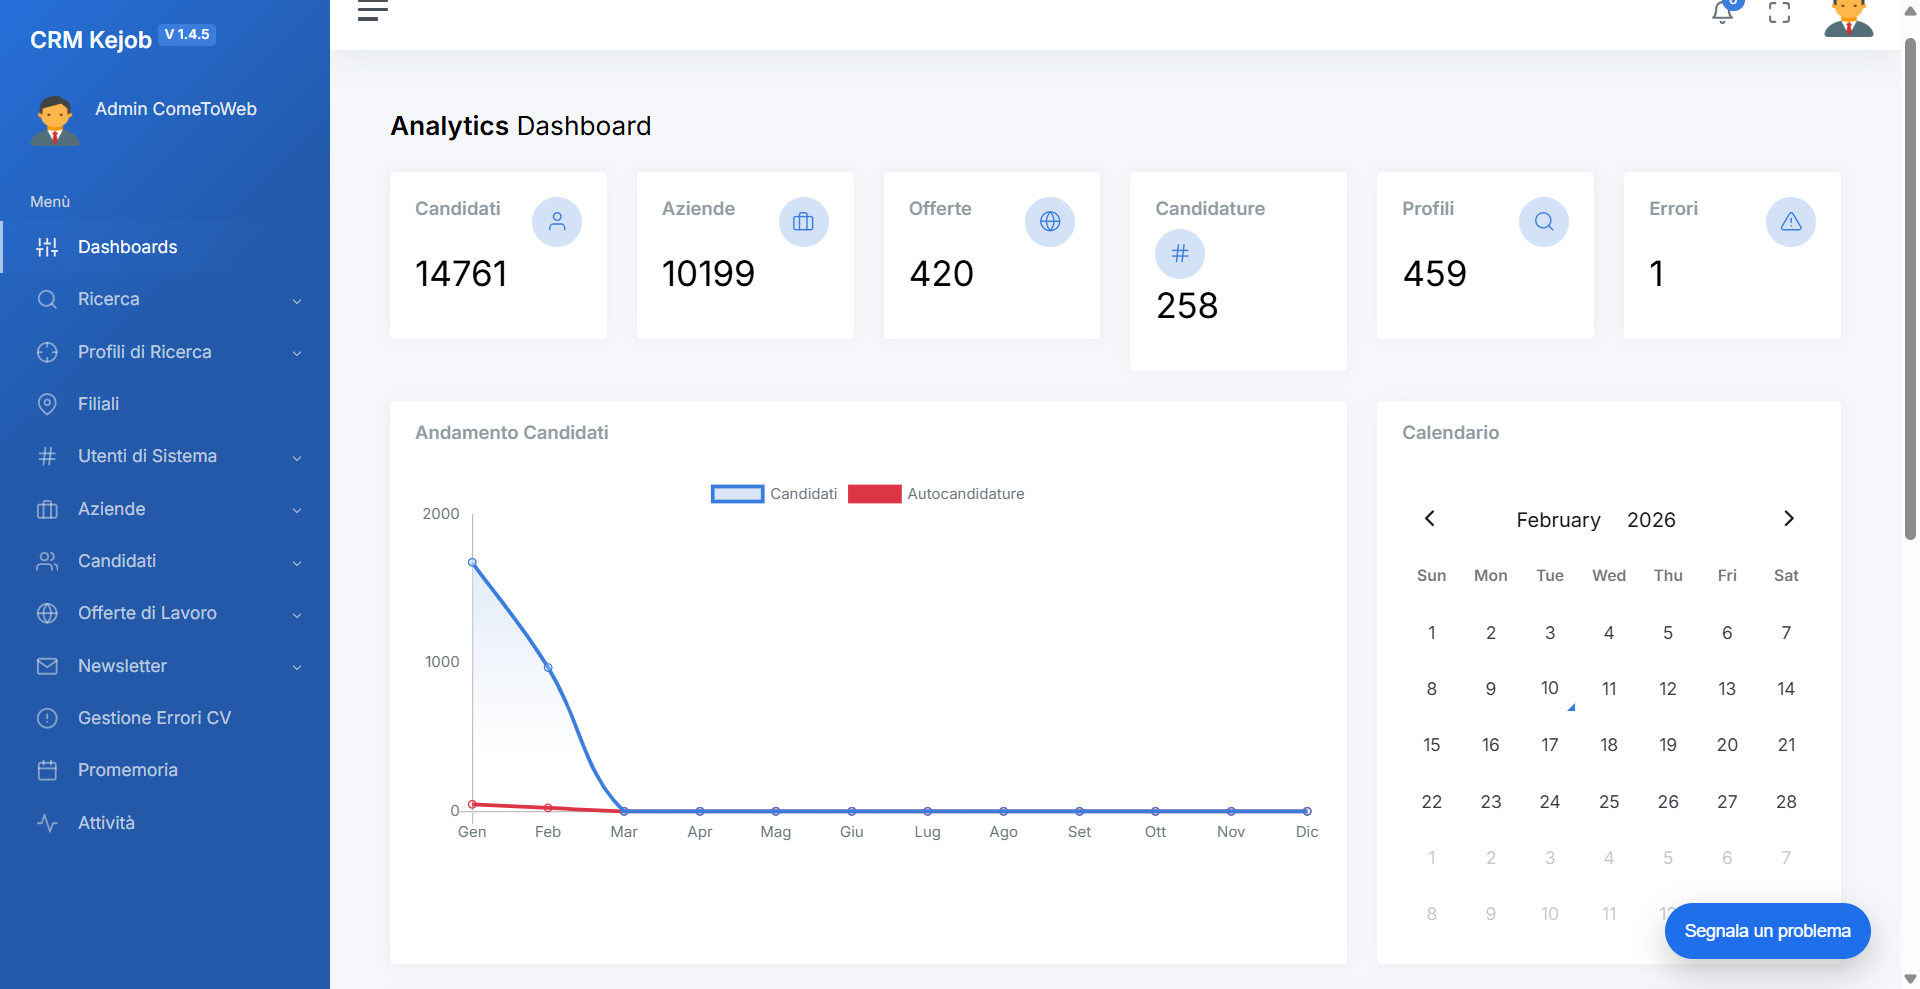Image resolution: width=1920 pixels, height=989 pixels.
Task: Toggle fullscreen mode icon
Action: 1779,12
